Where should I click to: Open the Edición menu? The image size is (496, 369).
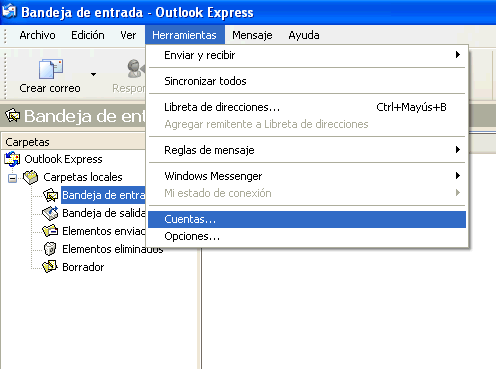click(88, 35)
